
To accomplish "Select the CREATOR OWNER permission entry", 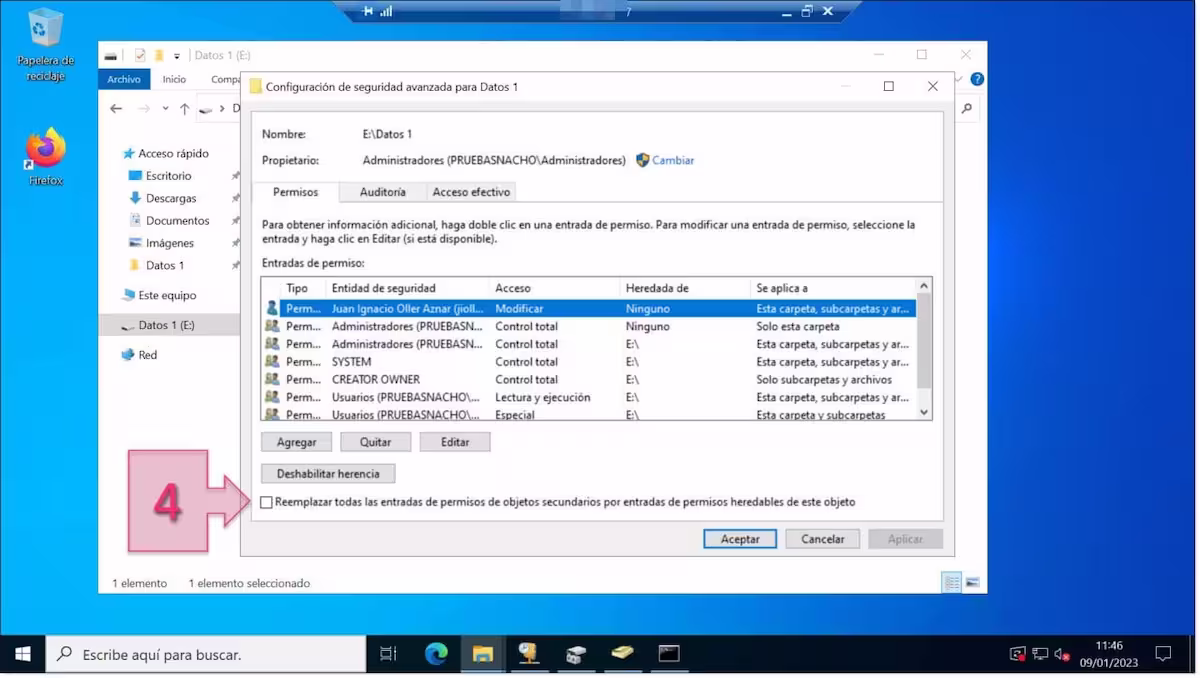I will pyautogui.click(x=588, y=380).
